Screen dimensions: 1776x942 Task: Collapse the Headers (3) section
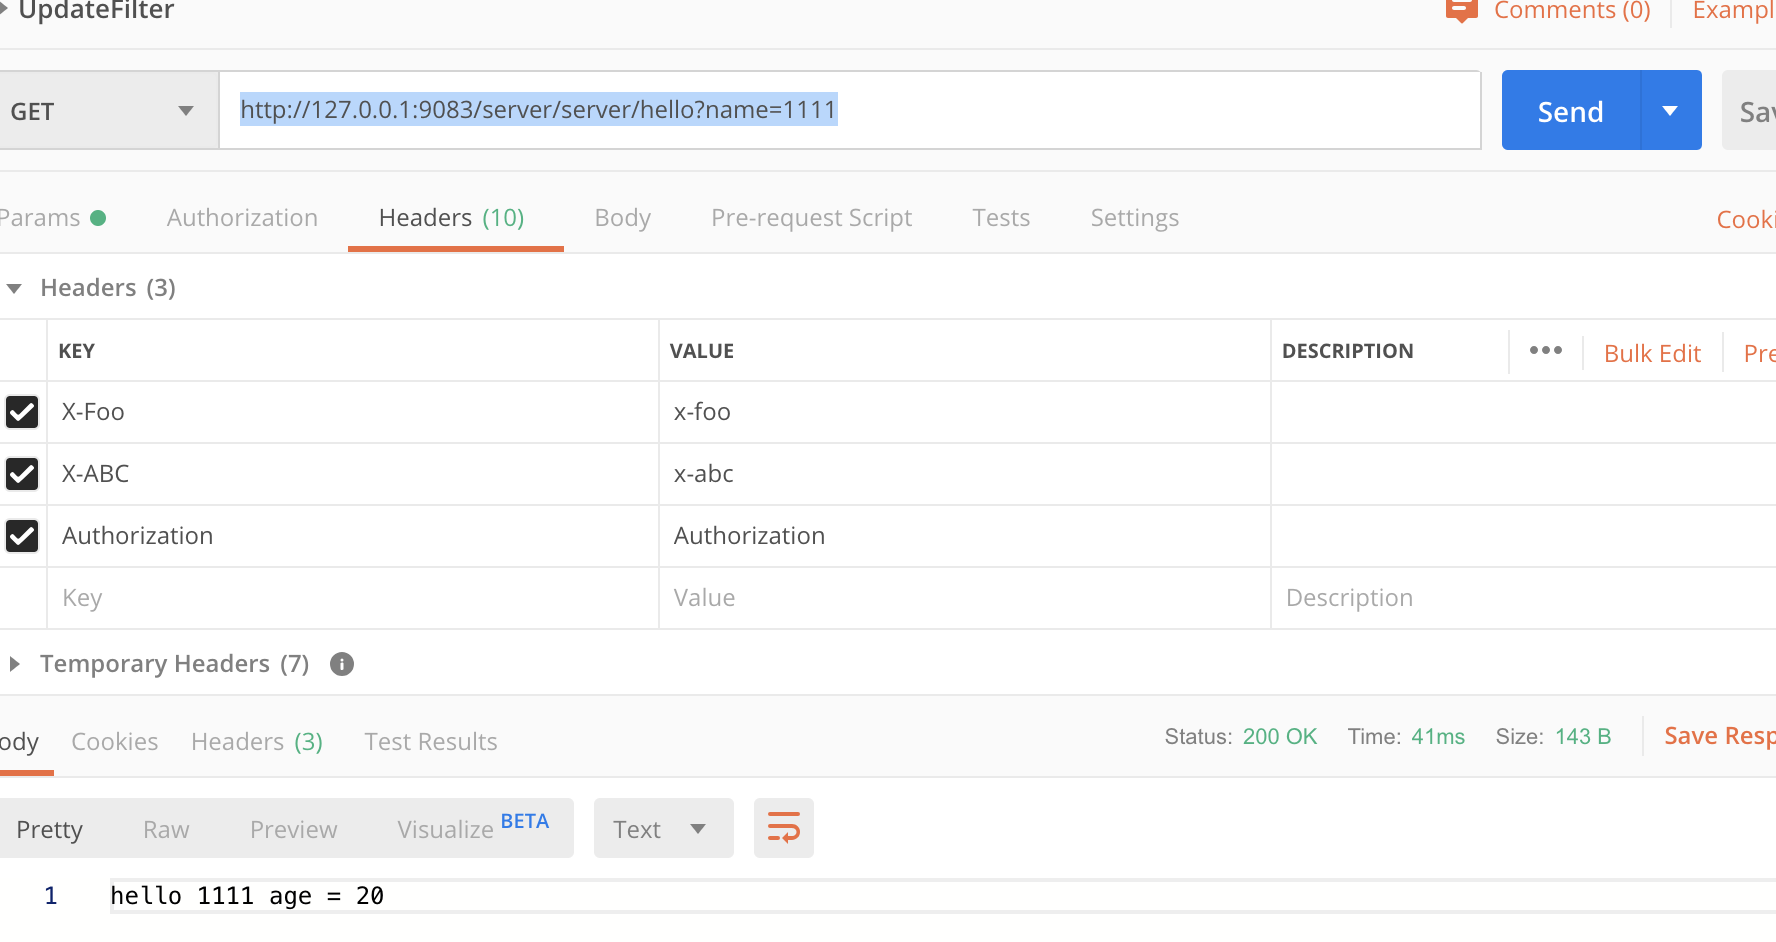[x=15, y=288]
